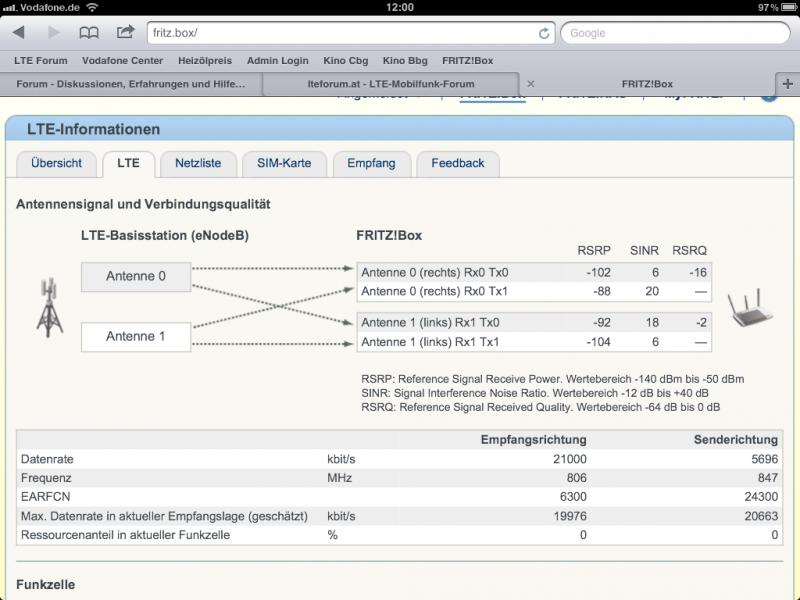
Task: Tap the estimated max rate value 19976
Action: click(x=570, y=516)
